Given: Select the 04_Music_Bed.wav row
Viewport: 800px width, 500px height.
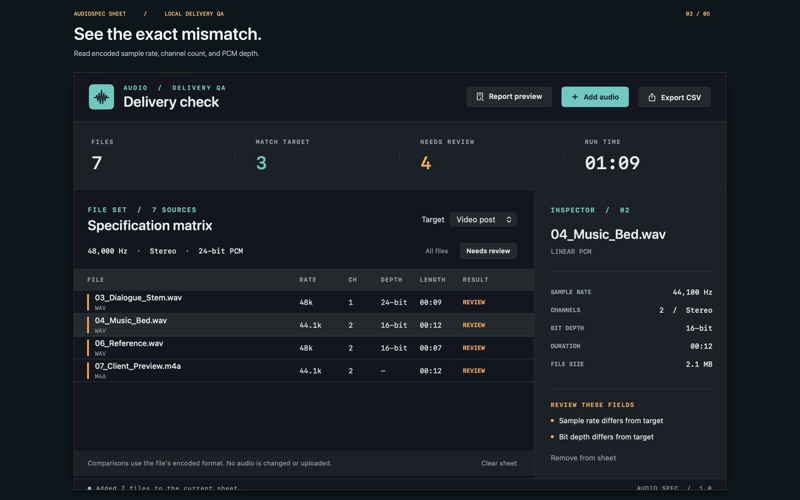Looking at the screenshot, I should (x=304, y=325).
